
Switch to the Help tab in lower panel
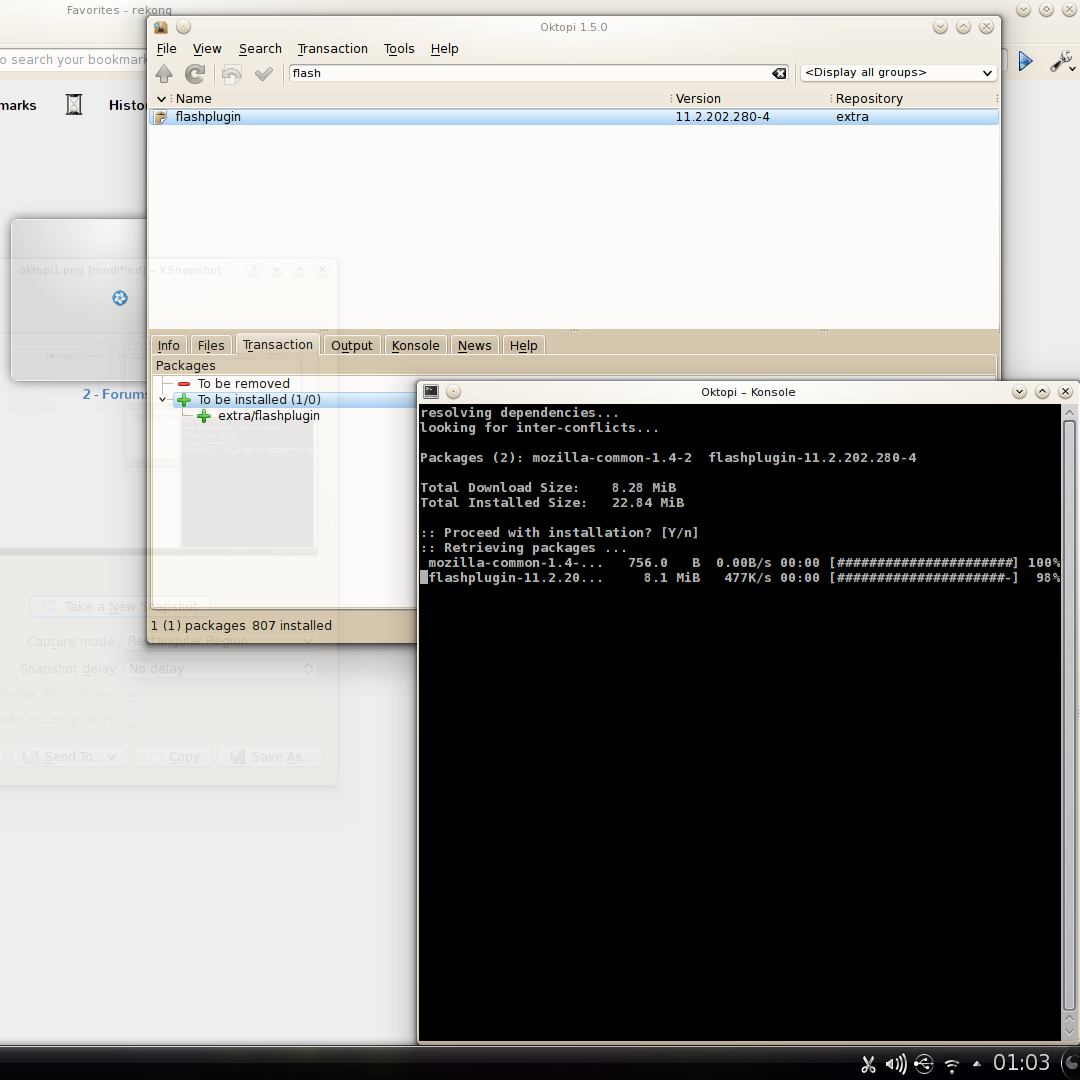(x=523, y=345)
